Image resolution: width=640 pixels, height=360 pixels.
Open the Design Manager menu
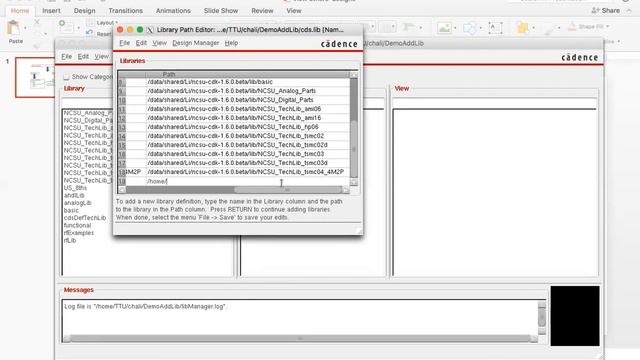196,43
